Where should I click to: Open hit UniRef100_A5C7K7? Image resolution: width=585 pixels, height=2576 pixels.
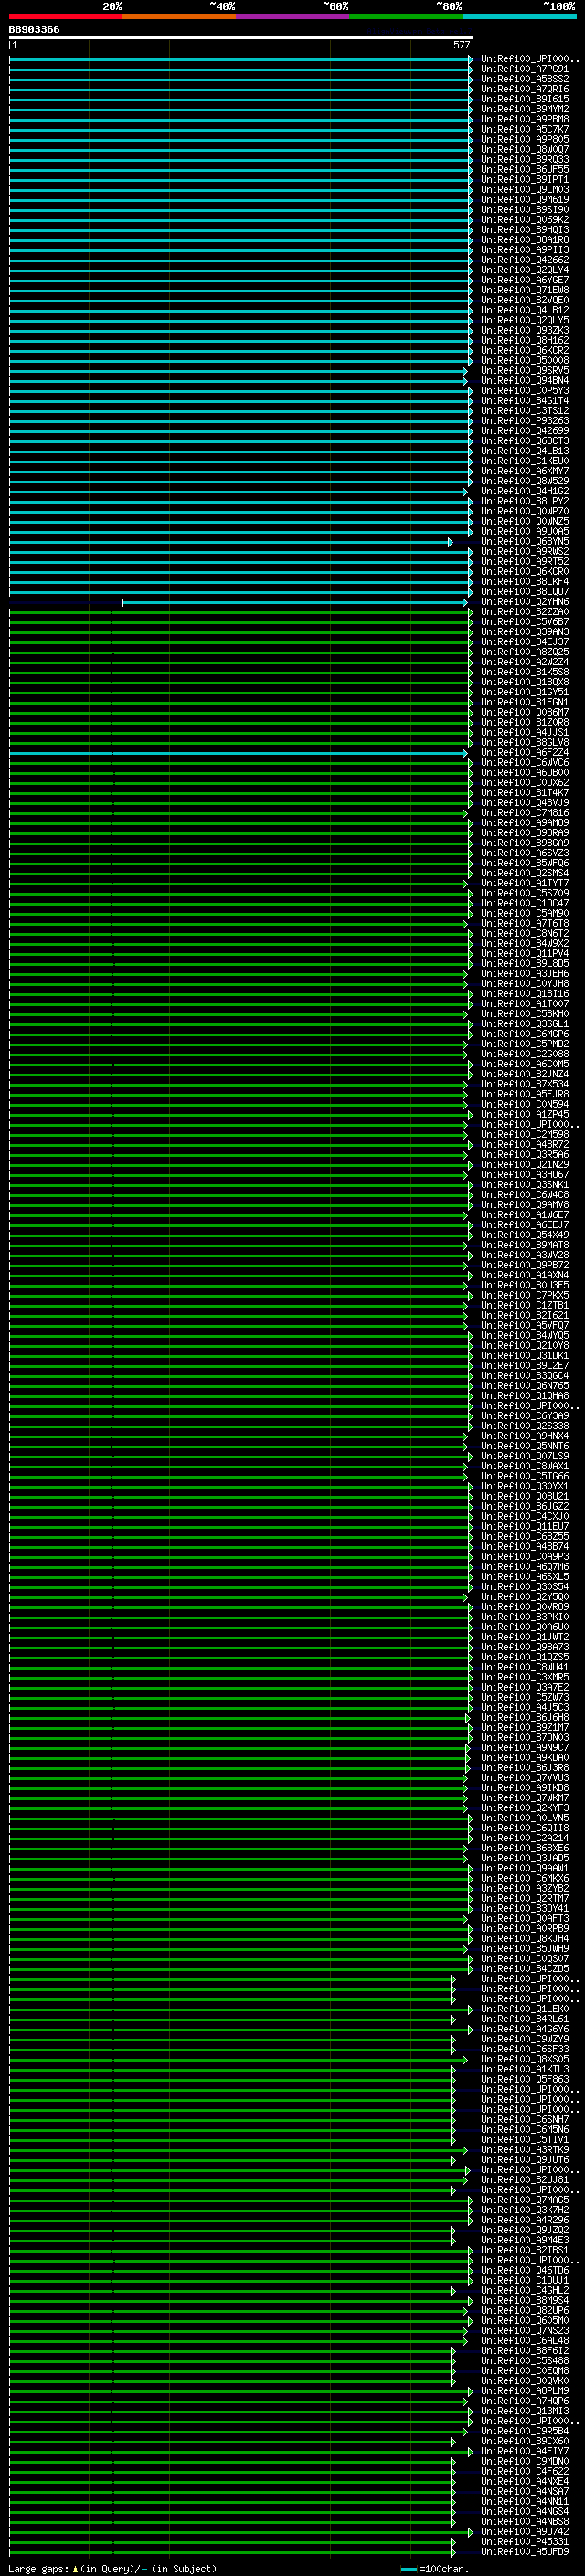[525, 129]
